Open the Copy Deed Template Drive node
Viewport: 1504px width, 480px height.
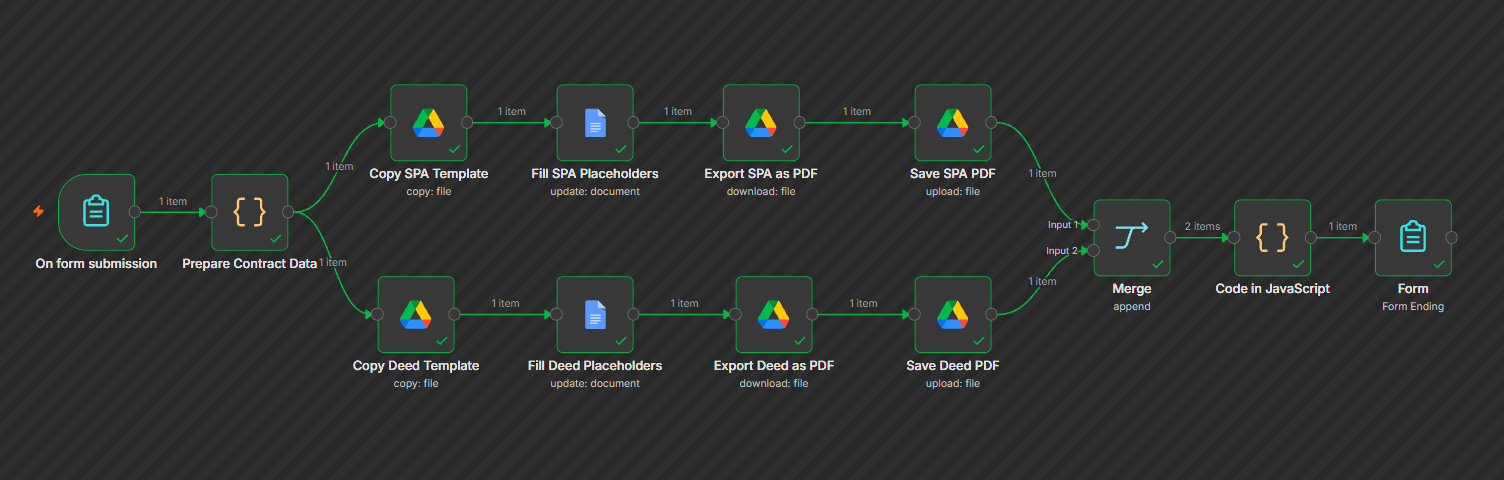point(416,314)
